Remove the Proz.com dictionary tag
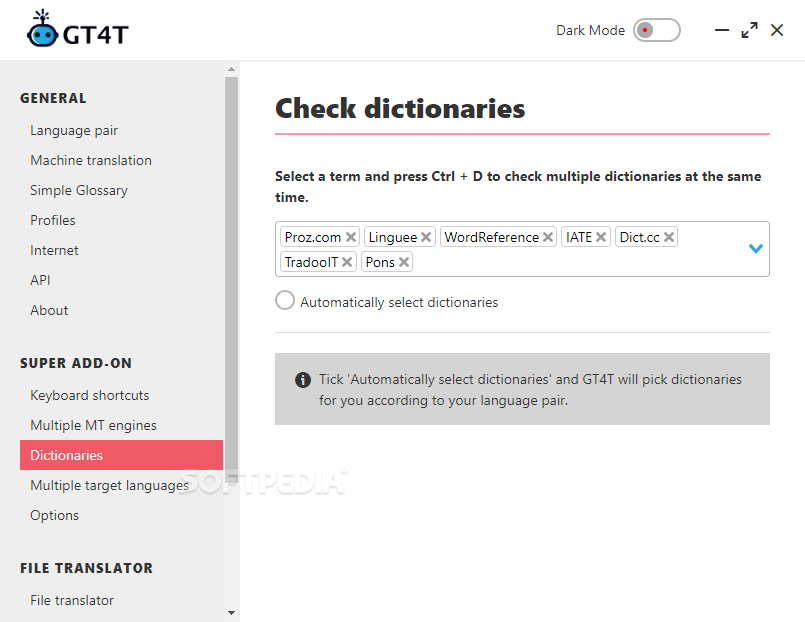Screen dimensions: 805x622 (351, 237)
